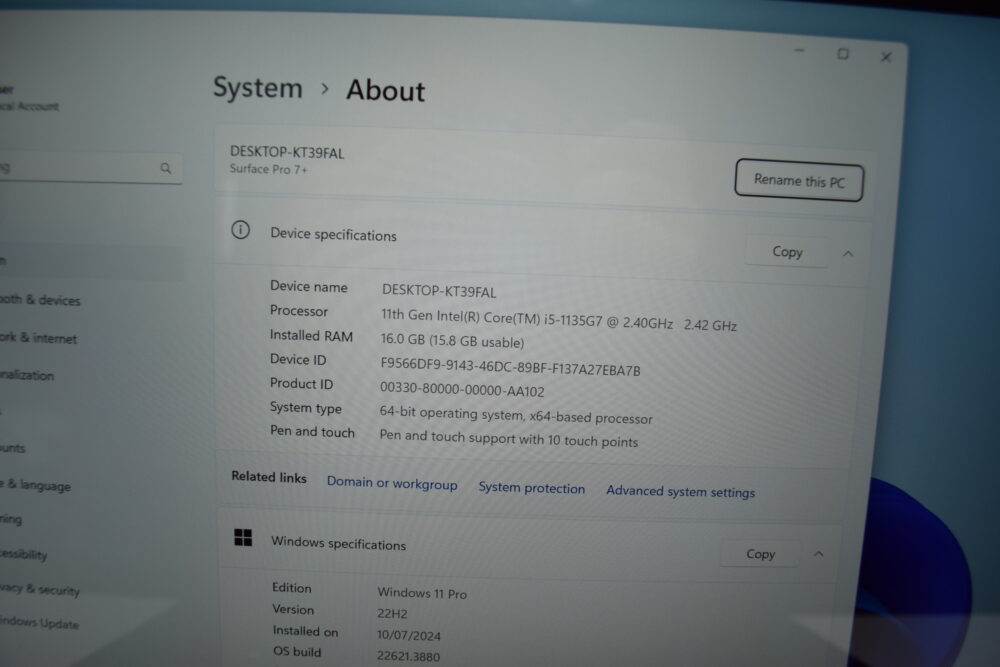The image size is (1000, 667).
Task: Open Network & internet in sidebar
Action: (38, 338)
